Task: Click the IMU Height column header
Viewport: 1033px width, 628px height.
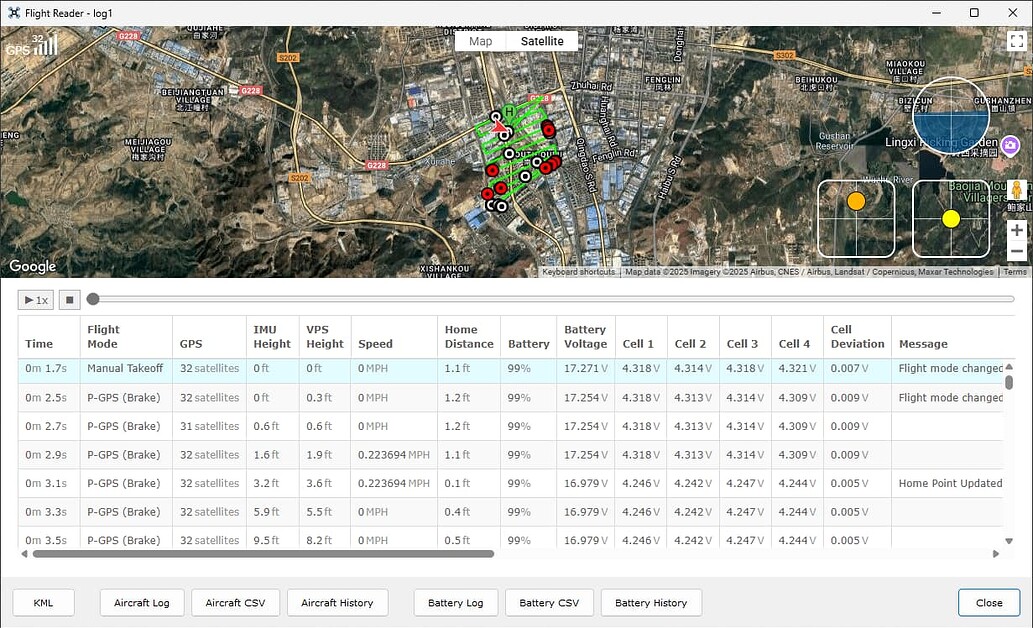Action: (271, 336)
